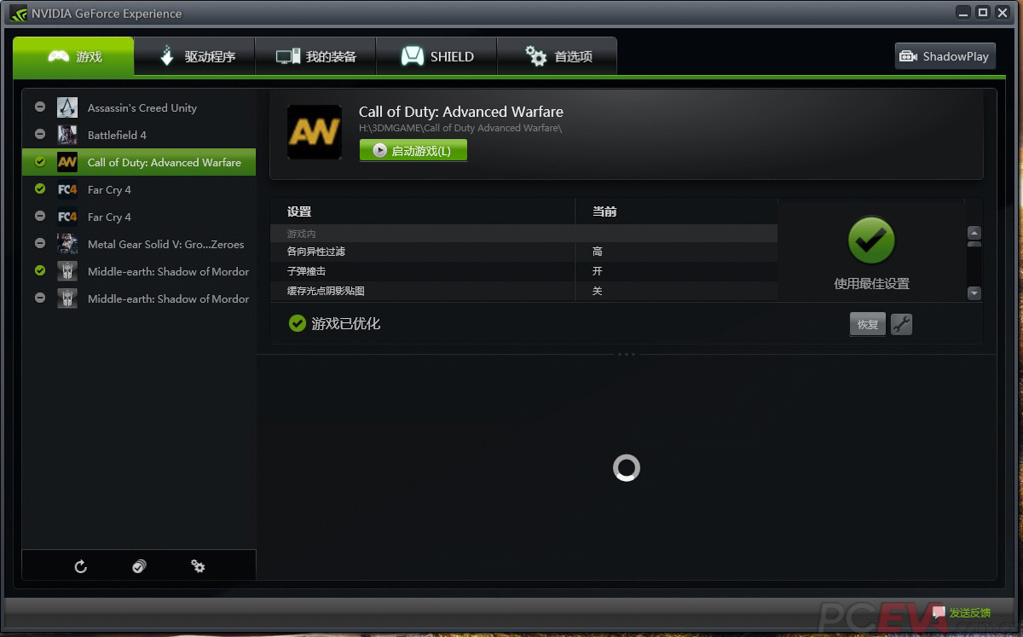Viewport: 1023px width, 637px height.
Task: Click the 发送反馈 send feedback link
Action: pyautogui.click(x=970, y=613)
